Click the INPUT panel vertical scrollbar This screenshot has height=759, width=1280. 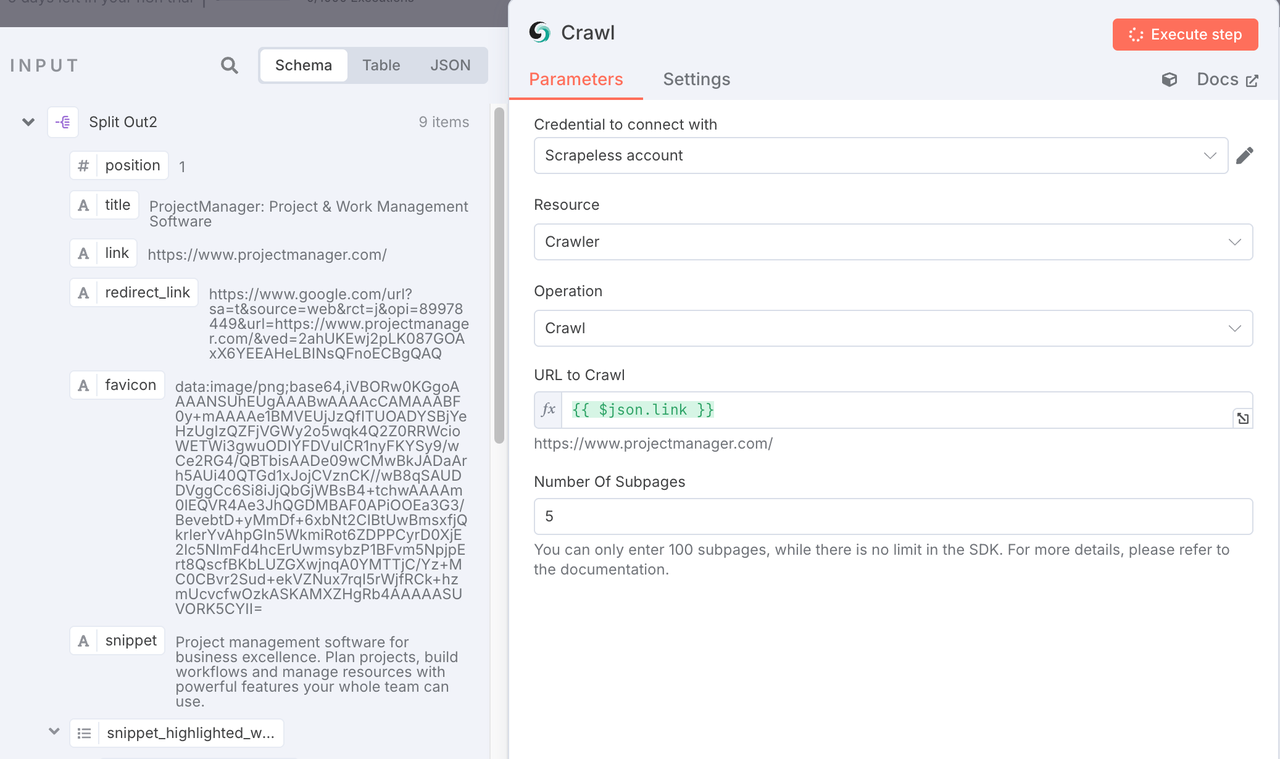pyautogui.click(x=499, y=275)
